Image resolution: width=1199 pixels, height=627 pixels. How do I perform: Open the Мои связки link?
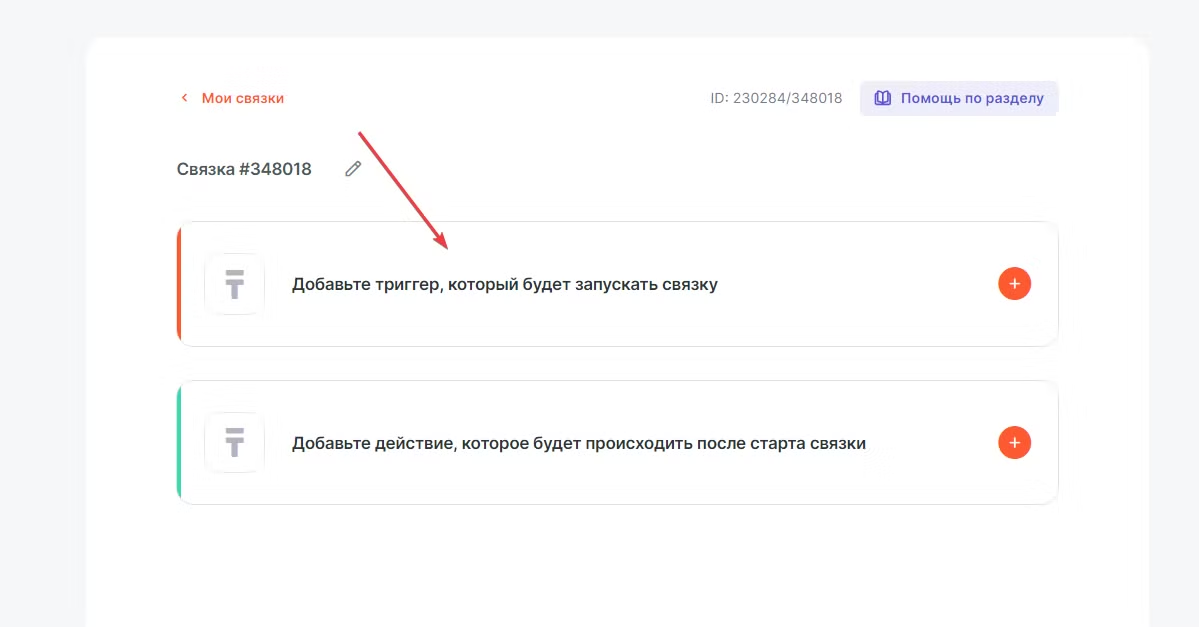click(242, 98)
